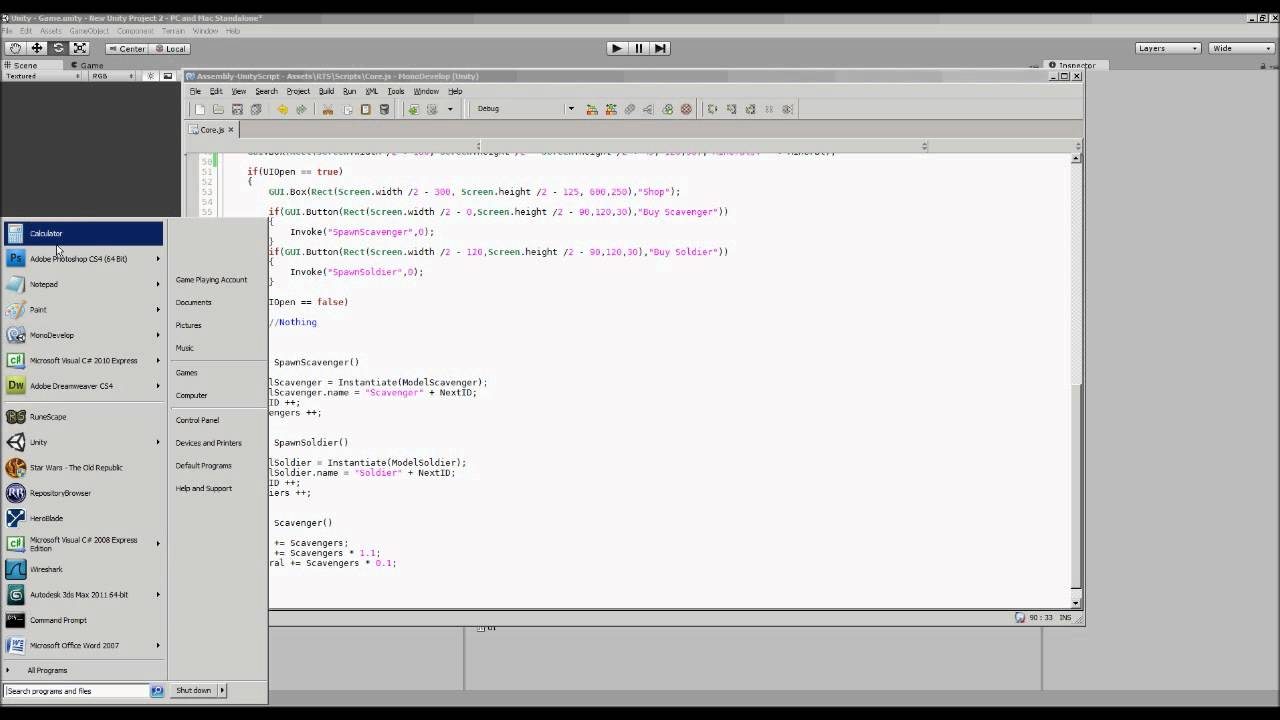Toggle scene lighting sun icon
This screenshot has height=720, width=1280.
click(x=151, y=76)
